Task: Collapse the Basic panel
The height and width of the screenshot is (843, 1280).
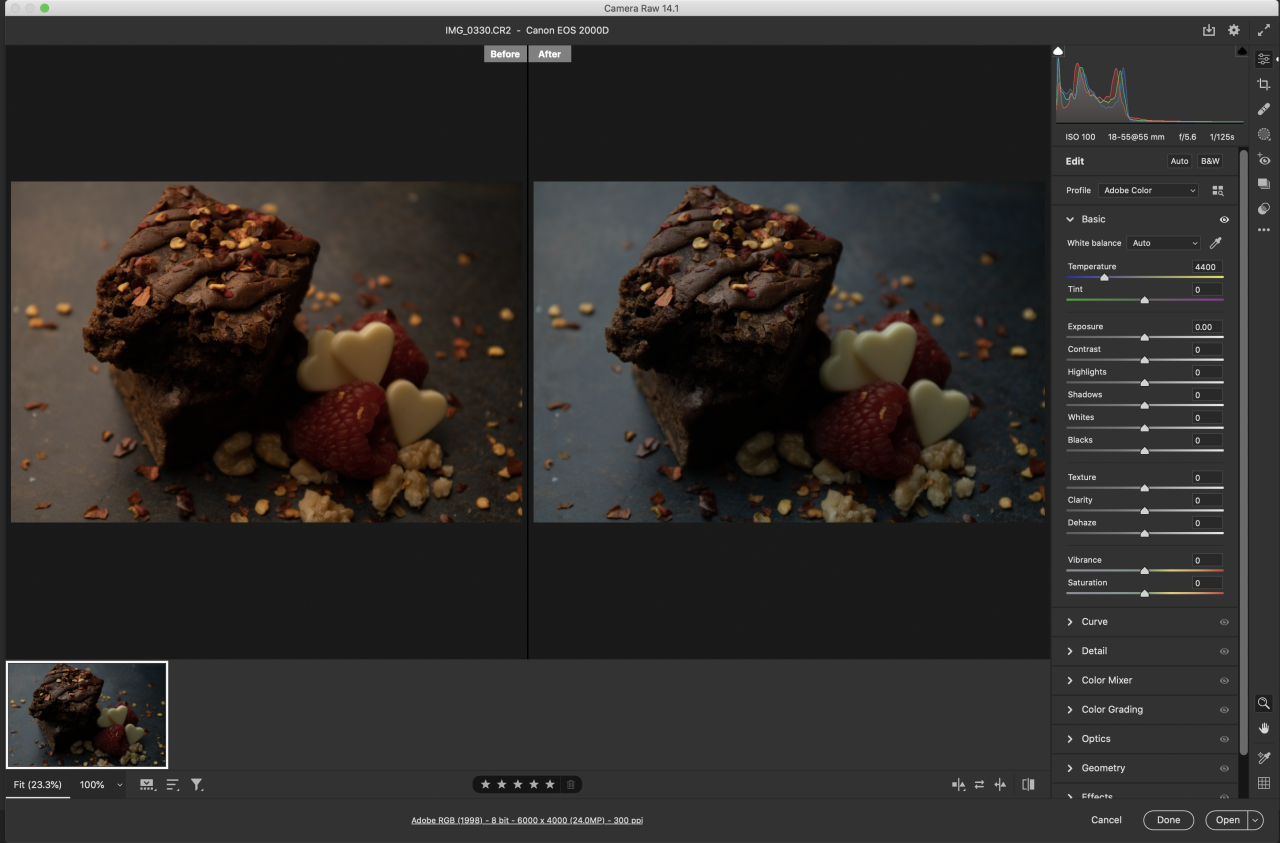Action: (1070, 219)
